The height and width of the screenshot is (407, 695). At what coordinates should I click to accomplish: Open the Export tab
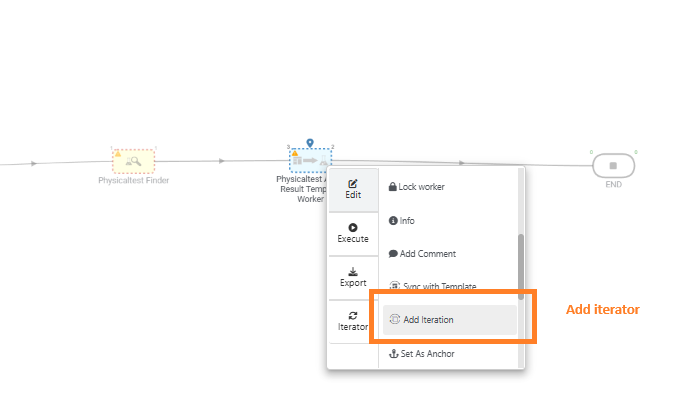[353, 278]
